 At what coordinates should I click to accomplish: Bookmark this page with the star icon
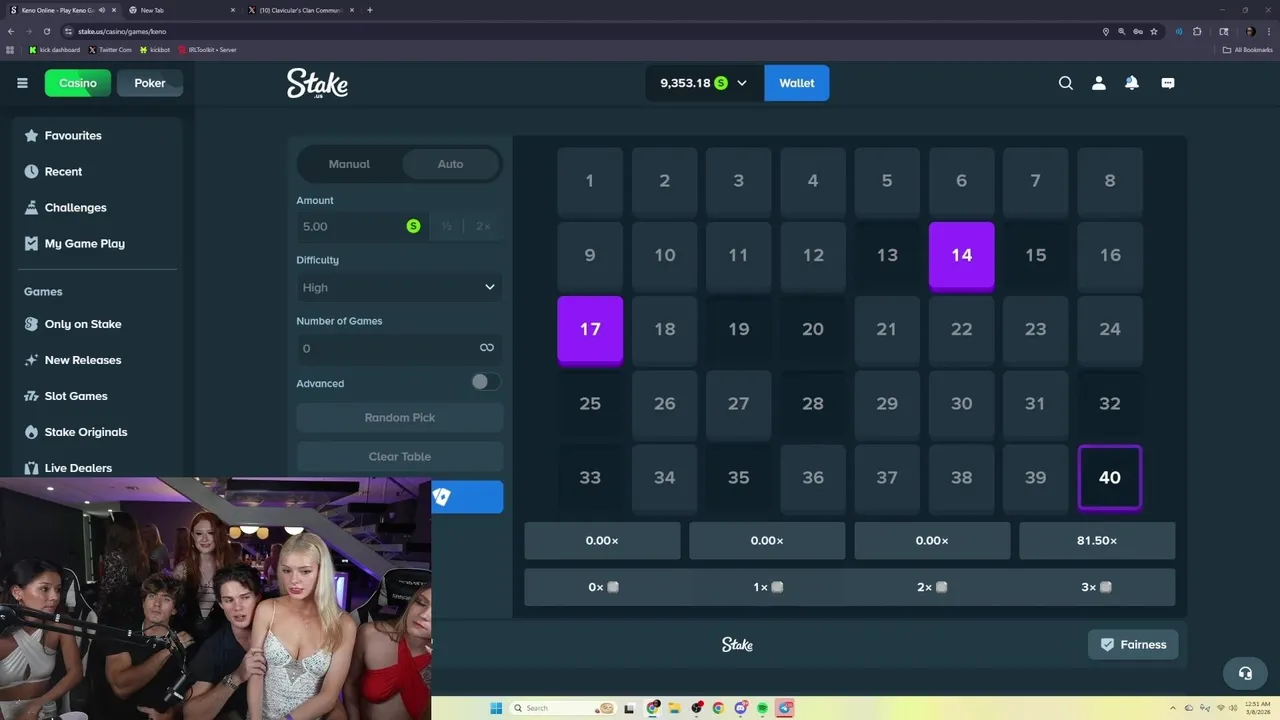pyautogui.click(x=1154, y=31)
